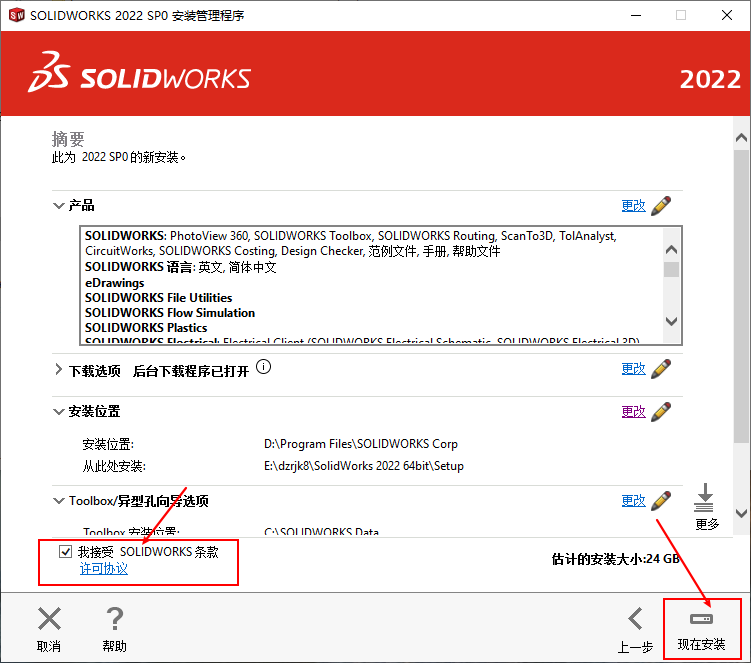The width and height of the screenshot is (751, 663).
Task: Click the main vertical scrollbar thumb
Action: coord(741,297)
